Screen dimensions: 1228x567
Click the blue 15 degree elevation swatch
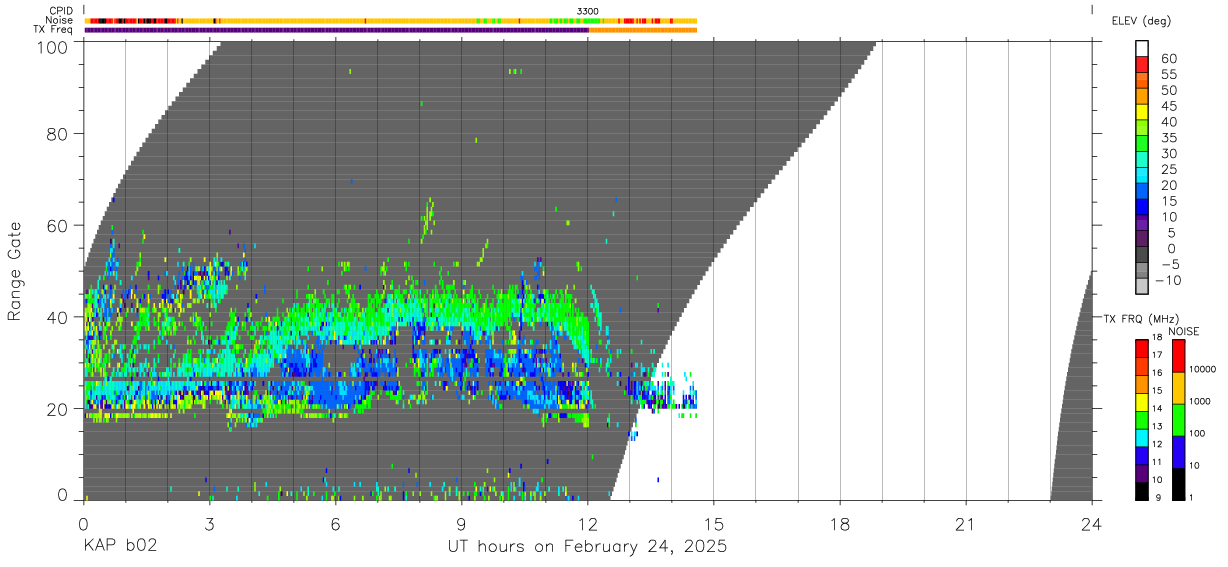coord(1142,208)
